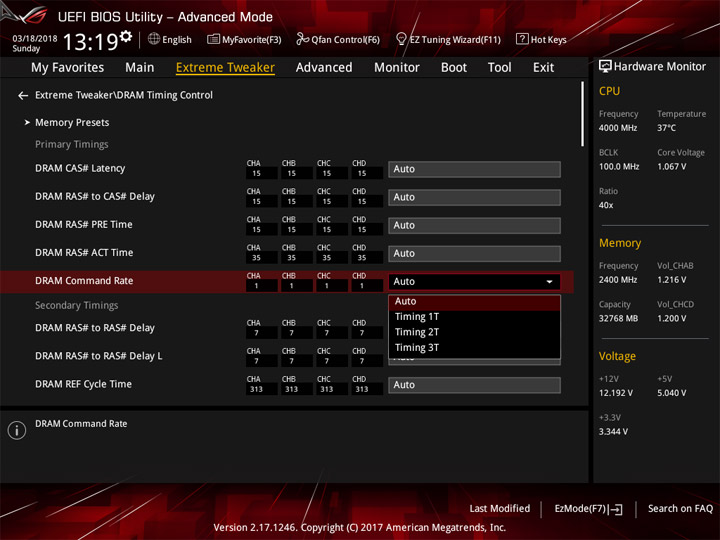Image resolution: width=720 pixels, height=540 pixels.
Task: Click the 13:19 clock display
Action: pos(90,42)
